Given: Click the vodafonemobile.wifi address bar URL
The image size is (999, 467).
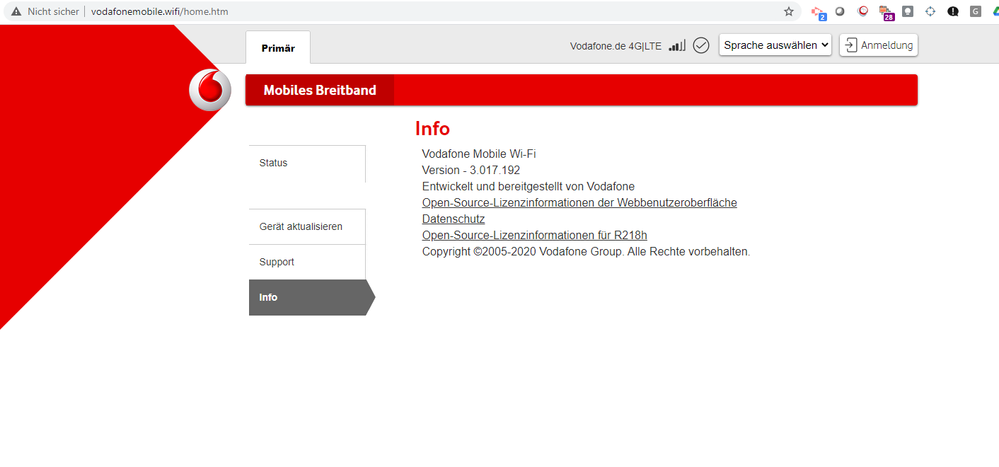Looking at the screenshot, I should point(159,11).
